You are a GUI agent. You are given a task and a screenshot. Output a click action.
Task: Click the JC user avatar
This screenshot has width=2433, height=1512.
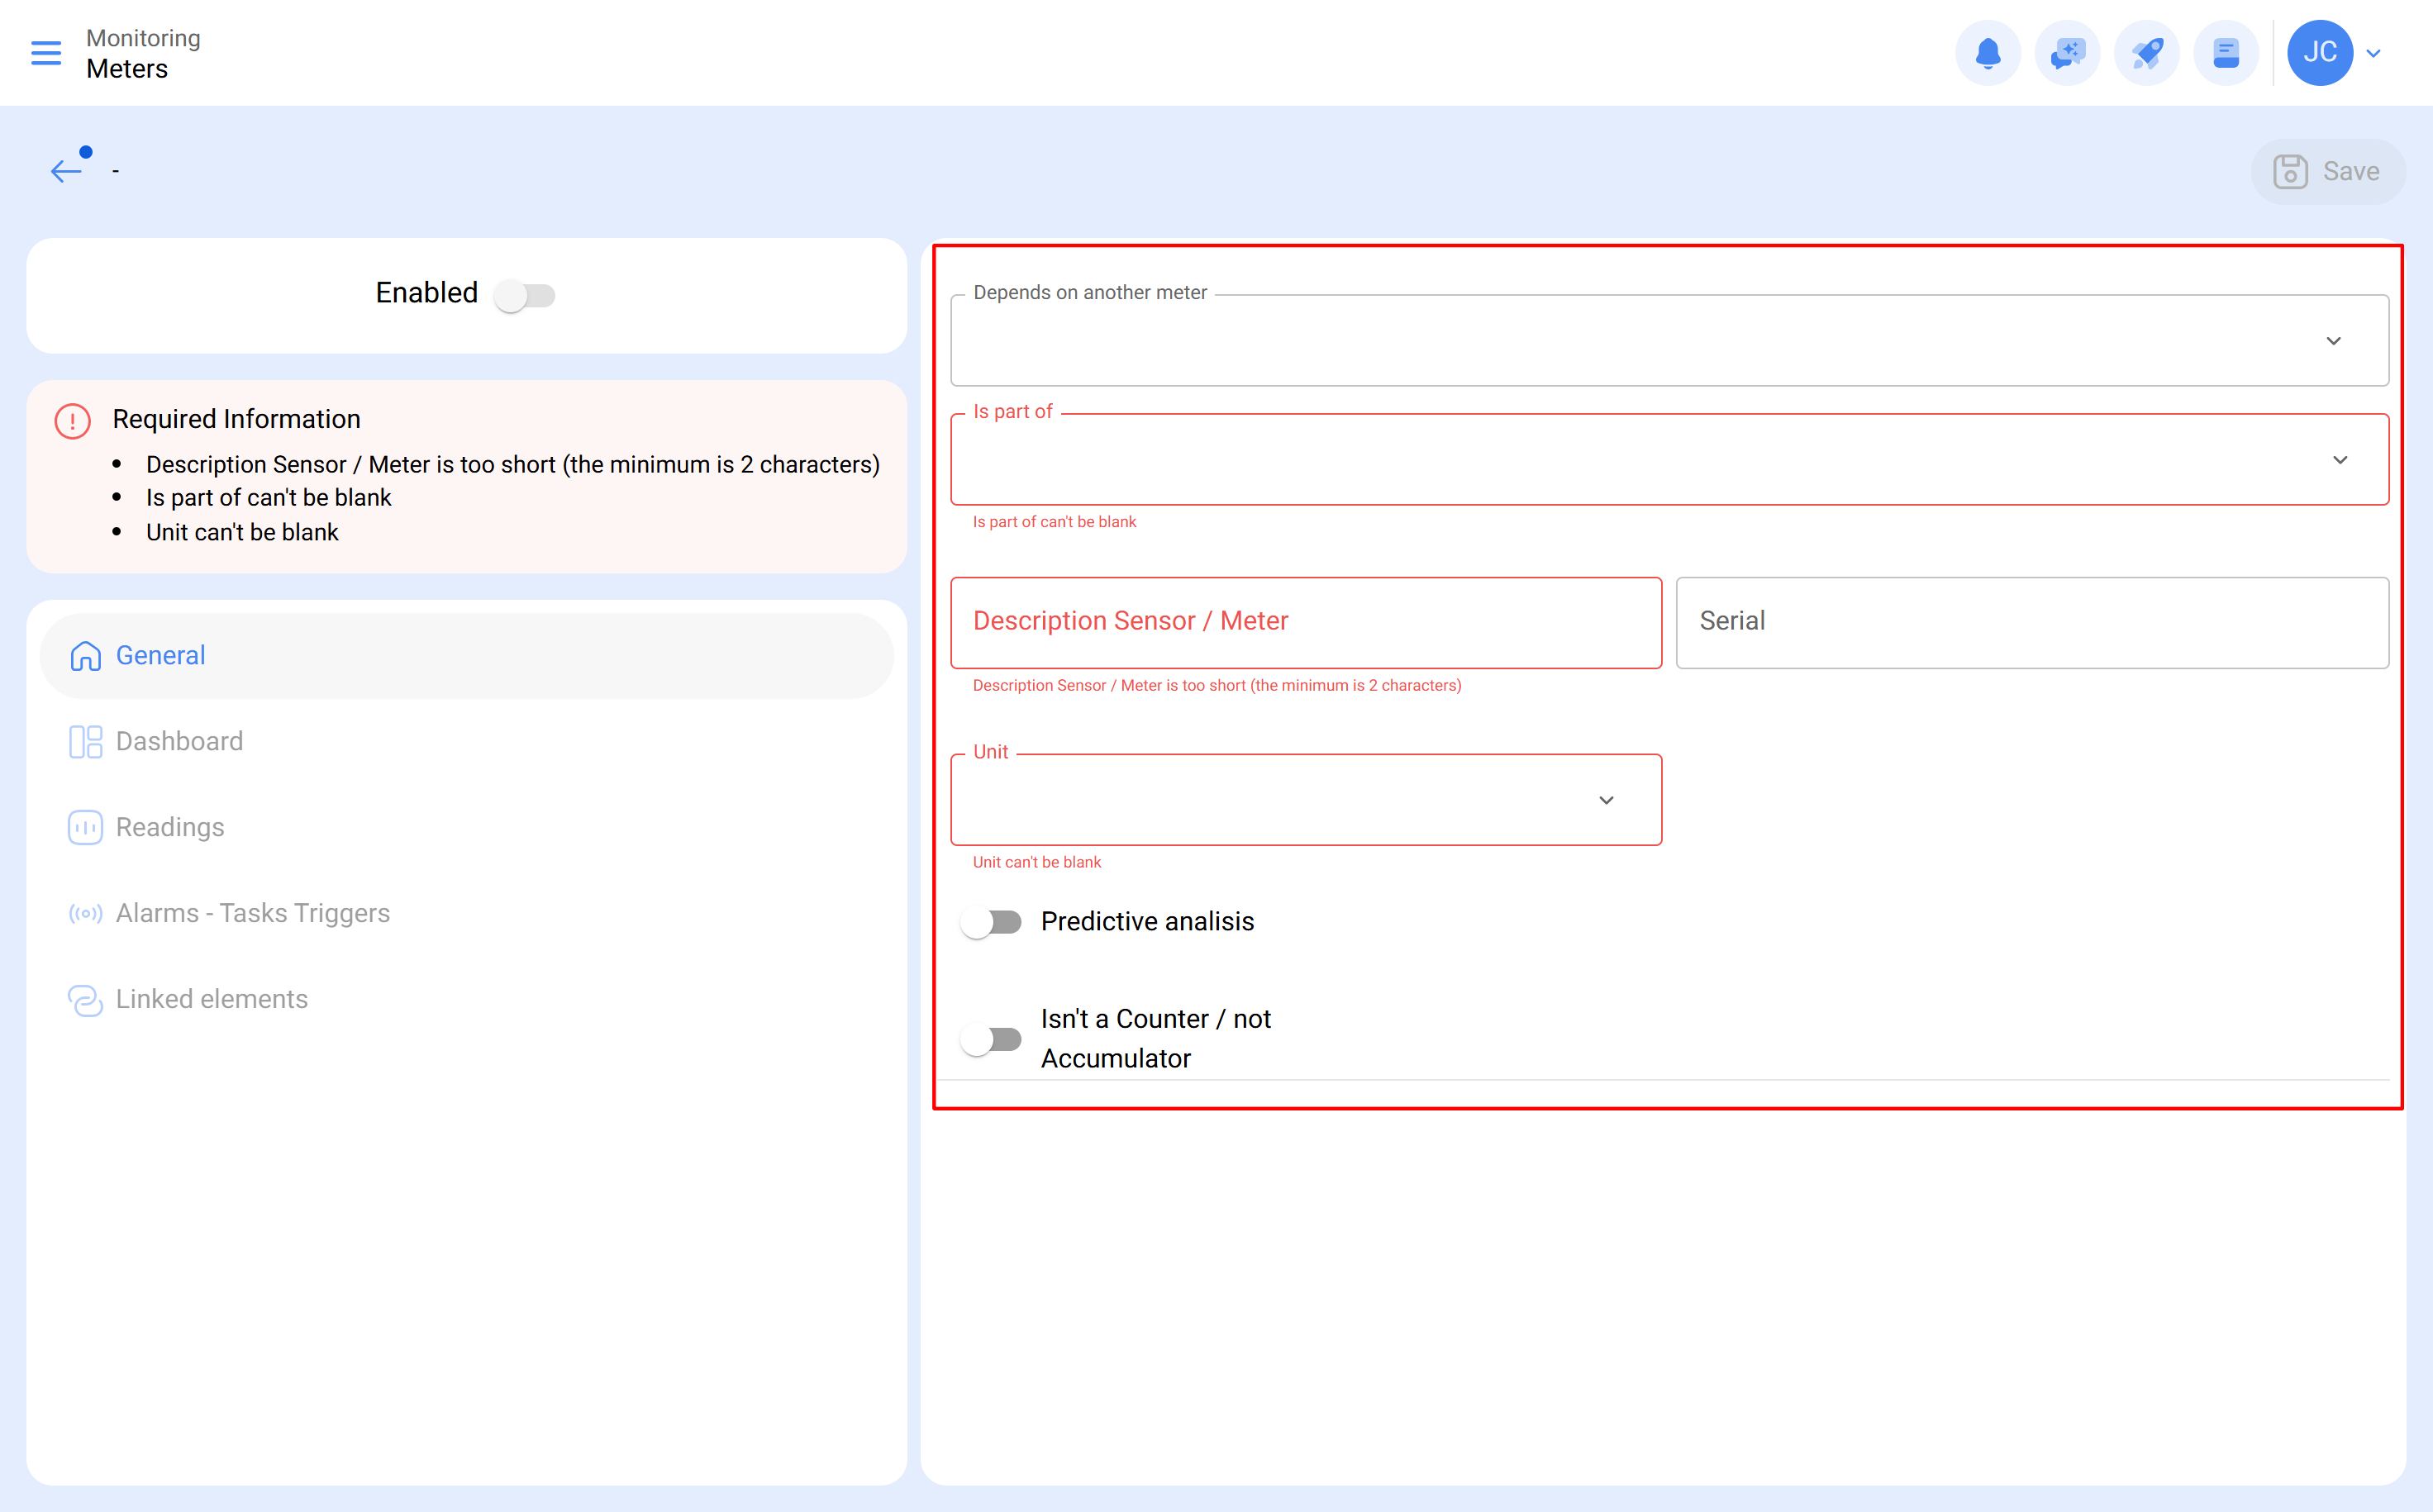pyautogui.click(x=2319, y=53)
